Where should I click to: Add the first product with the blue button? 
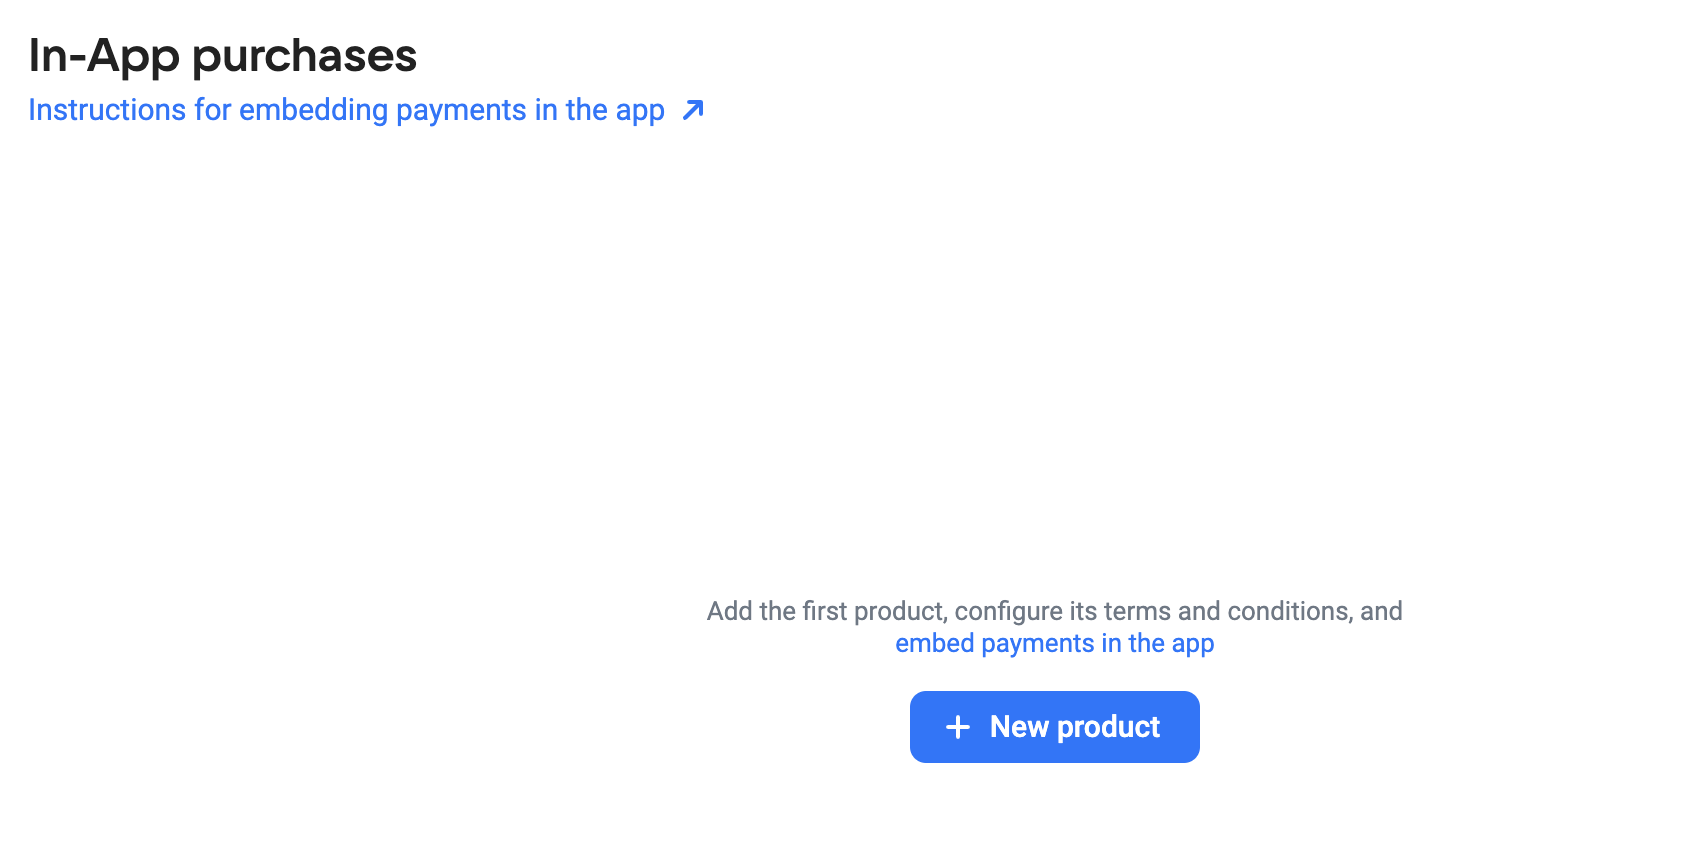(x=1054, y=727)
